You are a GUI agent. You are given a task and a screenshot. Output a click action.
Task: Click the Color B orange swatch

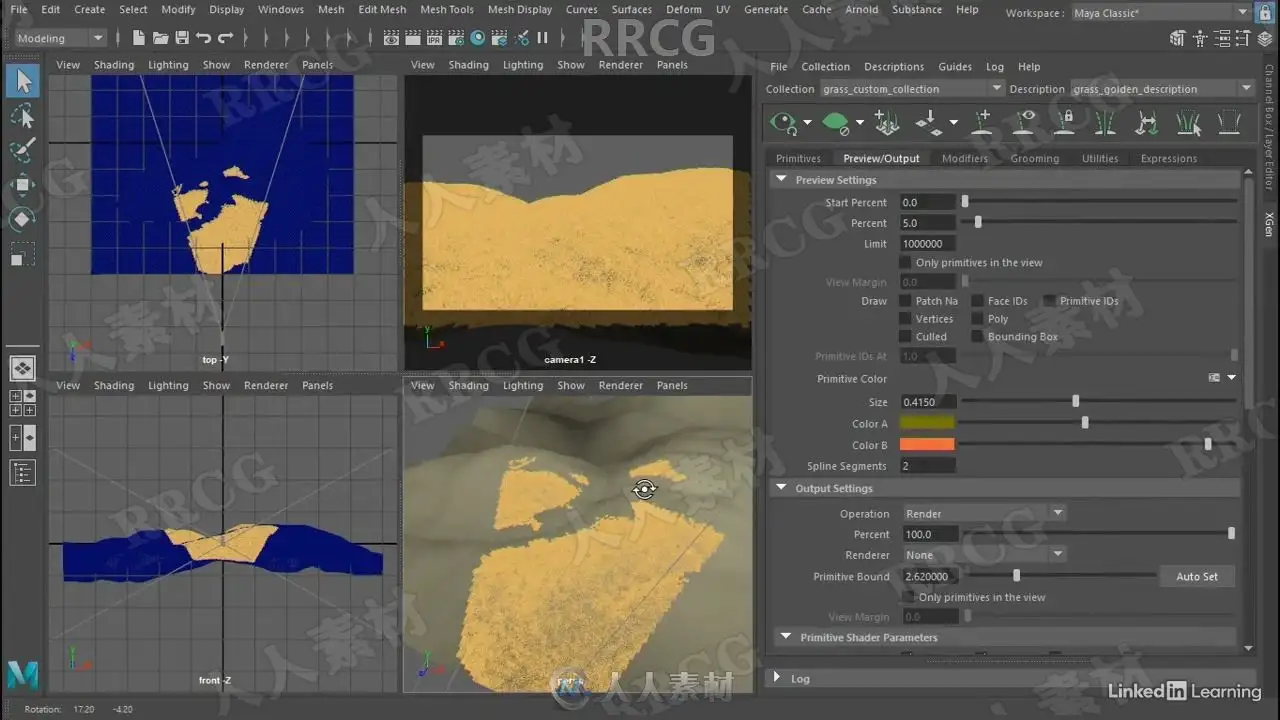pos(927,445)
